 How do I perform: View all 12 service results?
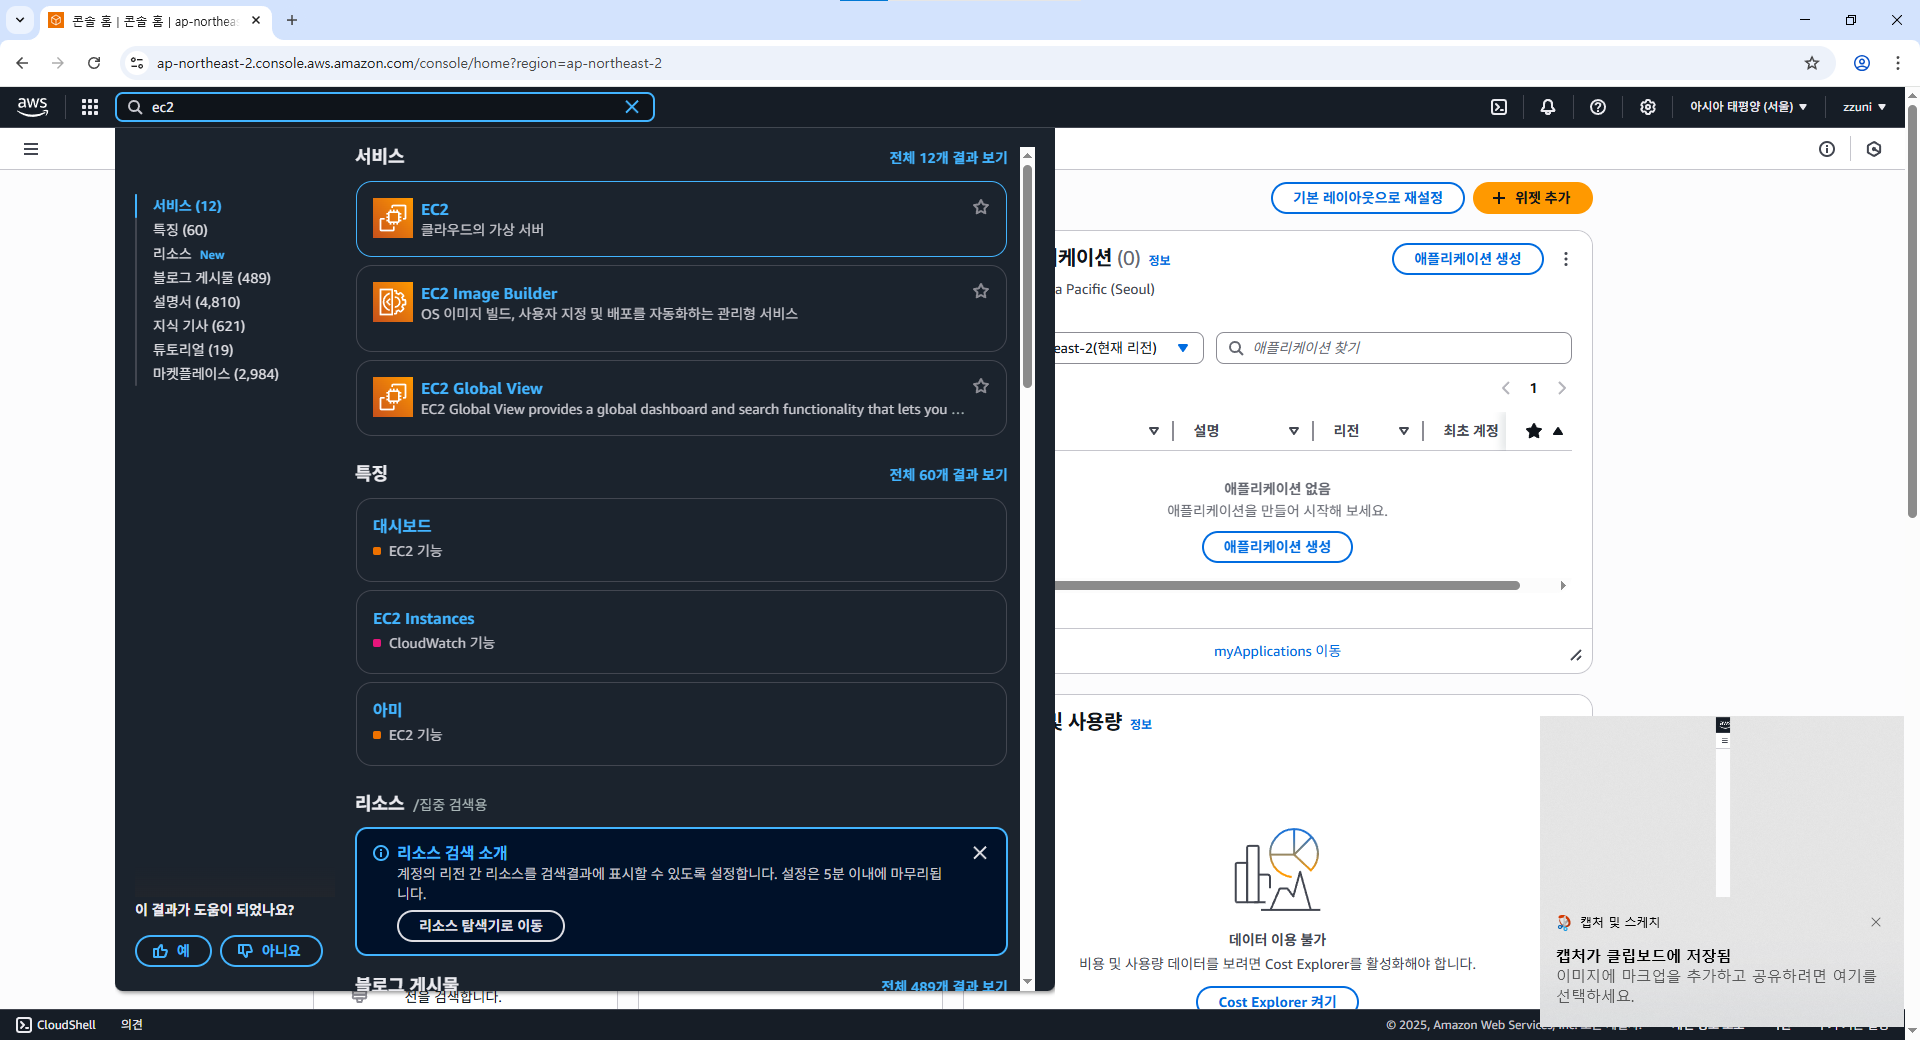(948, 158)
